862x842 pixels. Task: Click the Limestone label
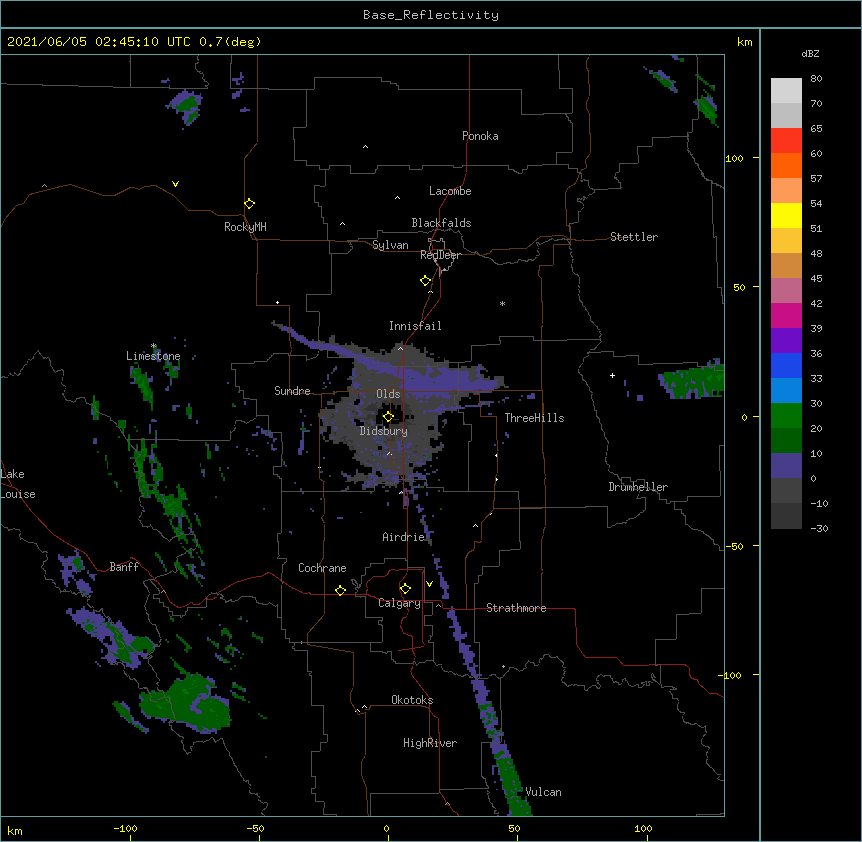click(x=153, y=356)
